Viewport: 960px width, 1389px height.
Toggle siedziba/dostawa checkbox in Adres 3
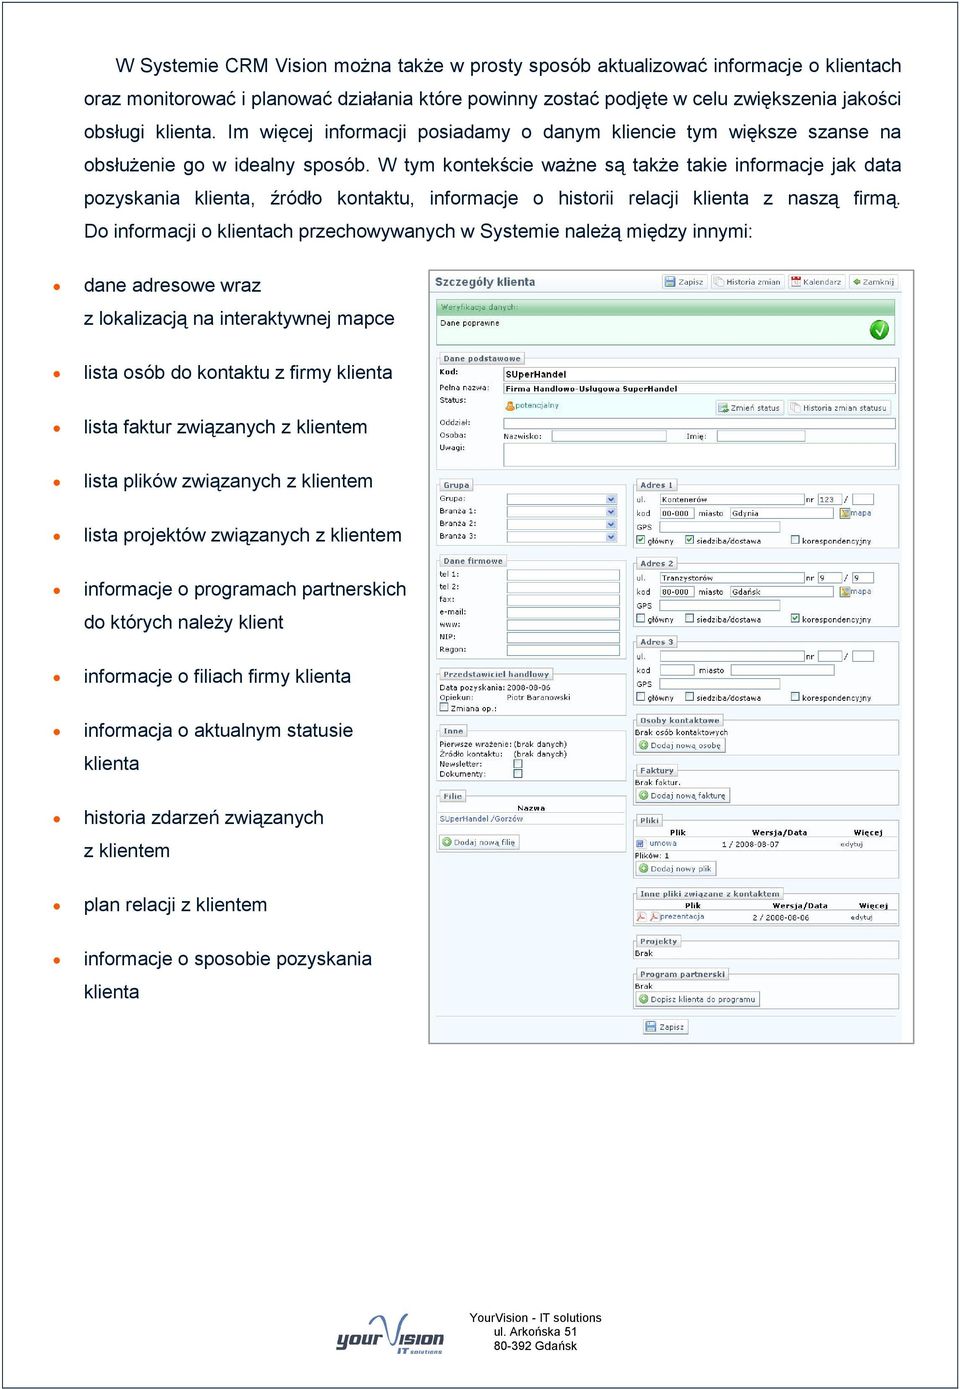point(689,697)
